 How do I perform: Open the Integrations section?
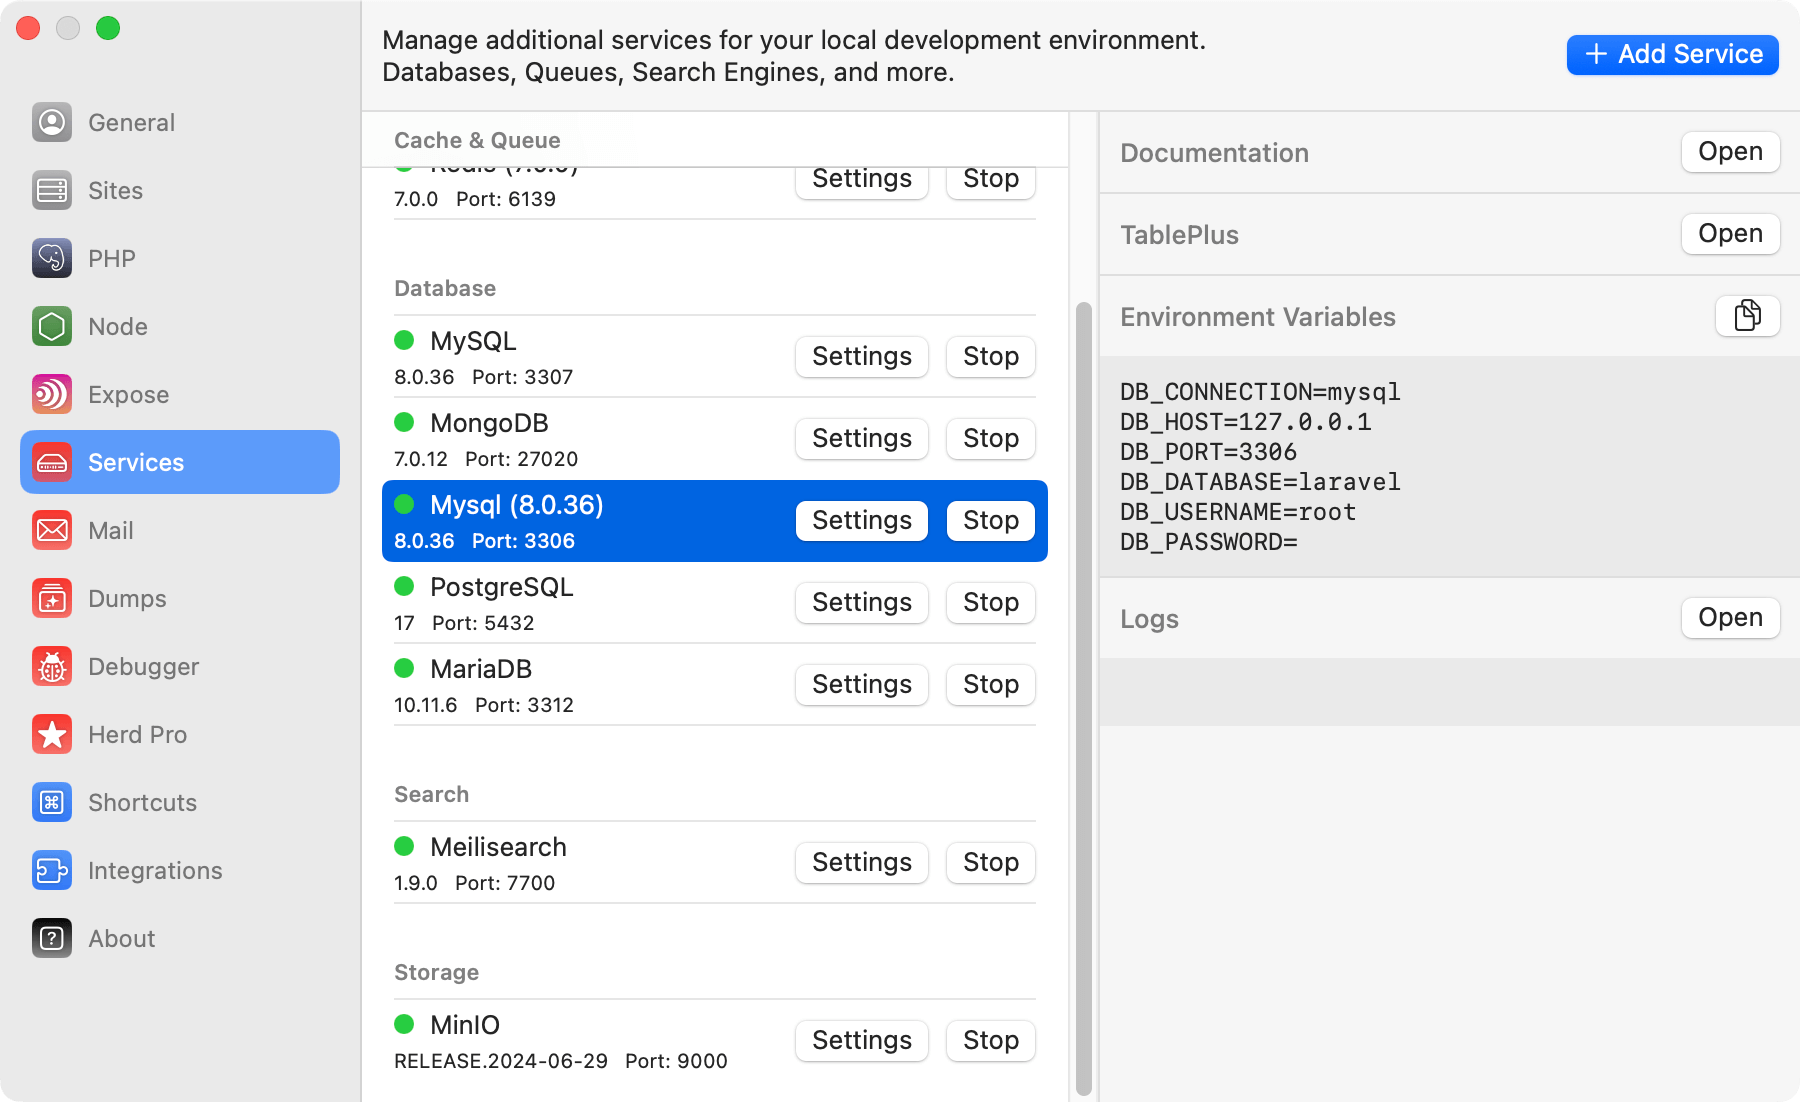pyautogui.click(x=155, y=870)
